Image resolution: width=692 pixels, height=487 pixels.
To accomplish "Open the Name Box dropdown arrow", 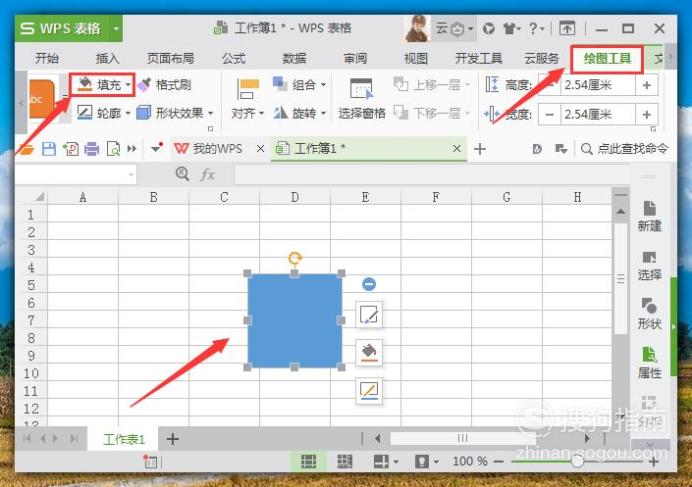I will (x=131, y=175).
